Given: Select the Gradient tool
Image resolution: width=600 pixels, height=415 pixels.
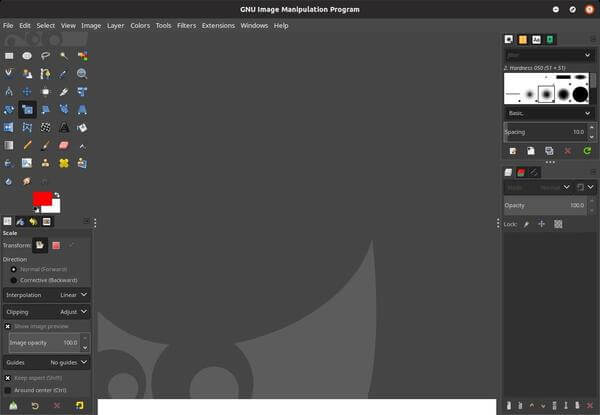Looking at the screenshot, I should (9, 145).
